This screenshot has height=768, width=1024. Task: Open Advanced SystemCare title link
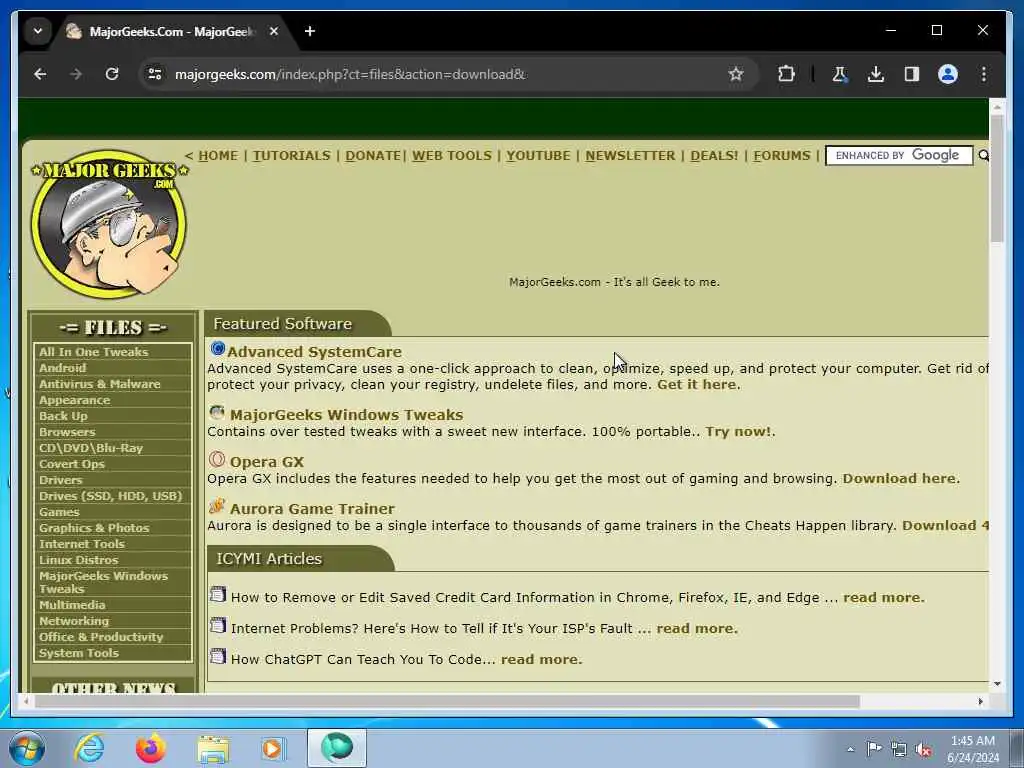point(314,352)
